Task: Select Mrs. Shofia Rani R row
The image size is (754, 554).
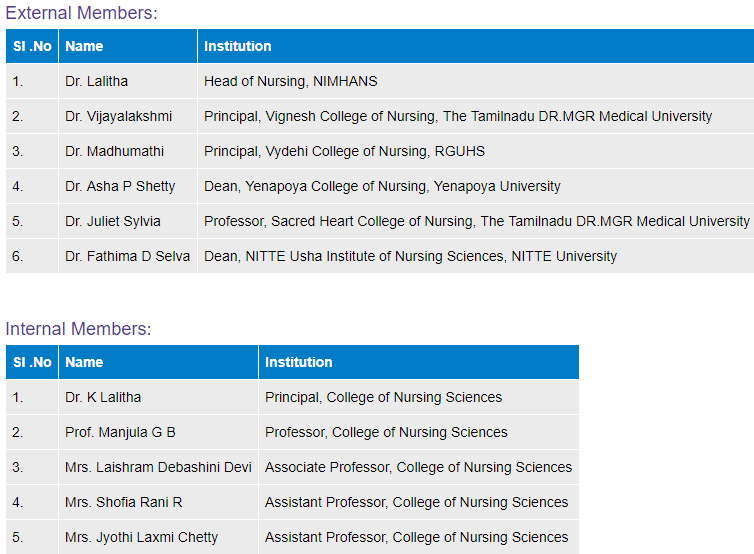Action: point(124,502)
